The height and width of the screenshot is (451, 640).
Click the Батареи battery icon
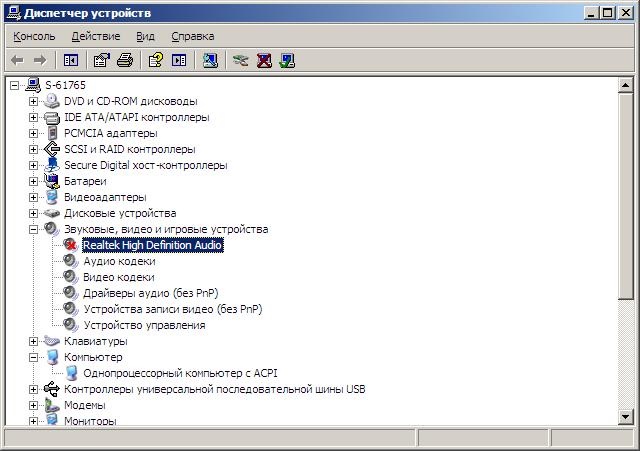tap(52, 181)
